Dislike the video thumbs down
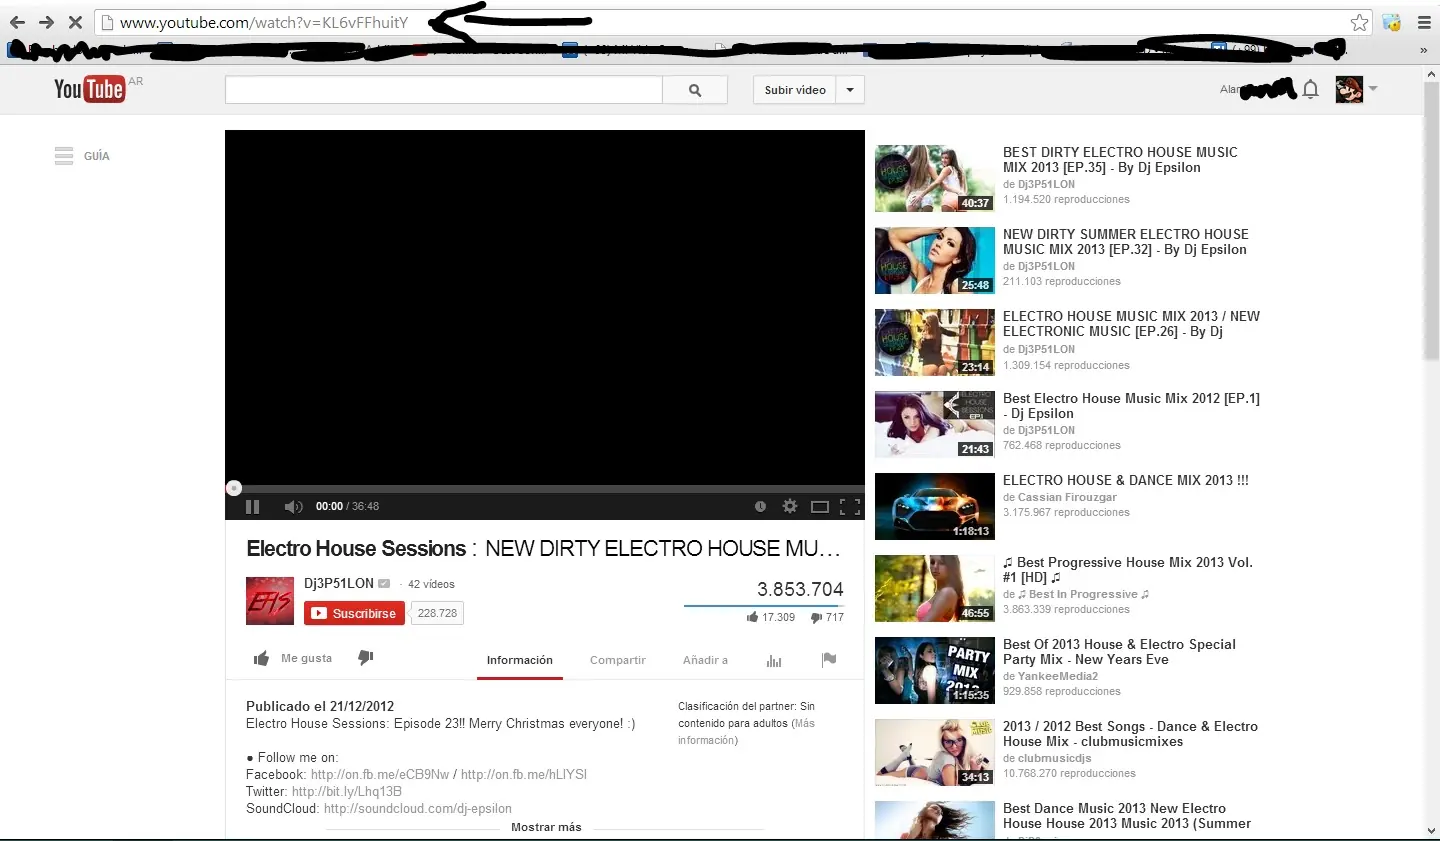1440x841 pixels. pos(366,658)
